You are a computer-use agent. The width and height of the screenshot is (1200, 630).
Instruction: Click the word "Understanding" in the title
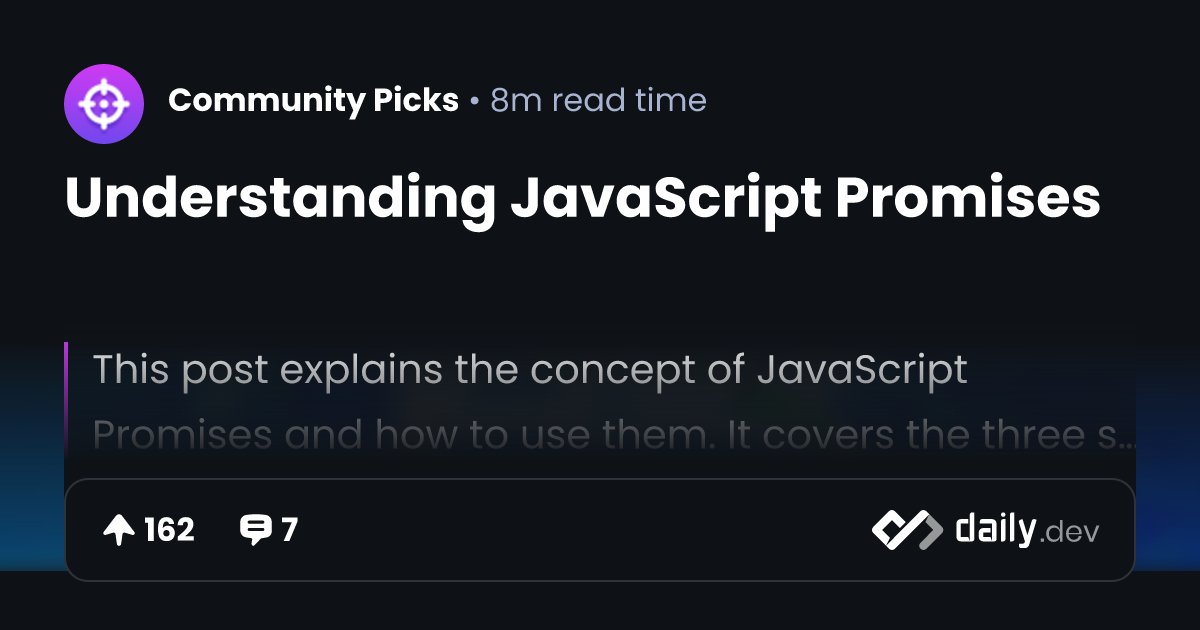point(280,199)
